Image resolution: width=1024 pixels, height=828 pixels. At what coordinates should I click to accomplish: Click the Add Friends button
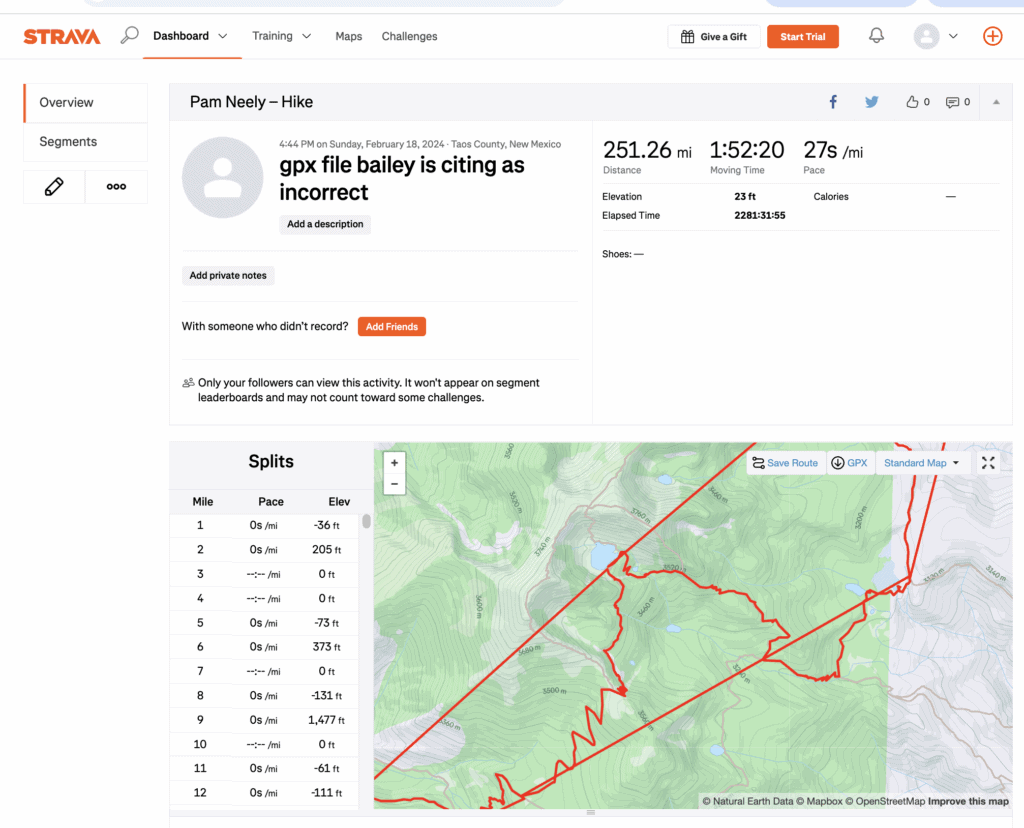[x=391, y=327]
